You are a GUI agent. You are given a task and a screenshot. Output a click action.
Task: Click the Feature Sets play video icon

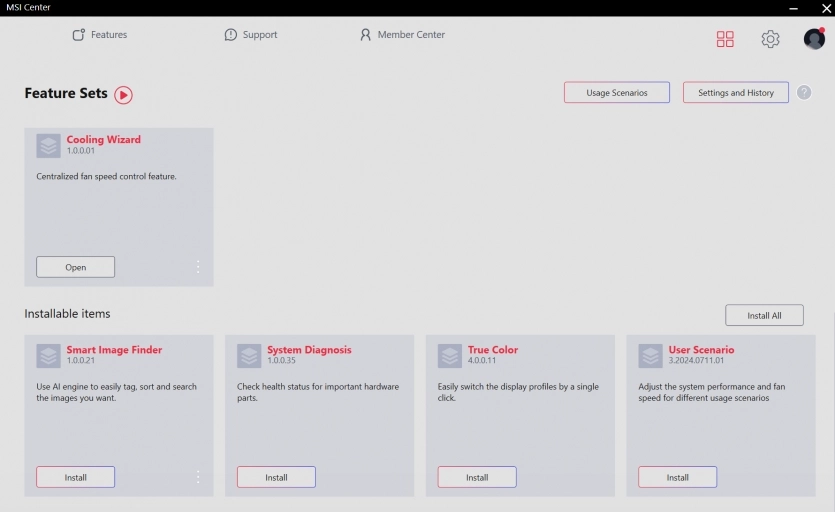123,95
